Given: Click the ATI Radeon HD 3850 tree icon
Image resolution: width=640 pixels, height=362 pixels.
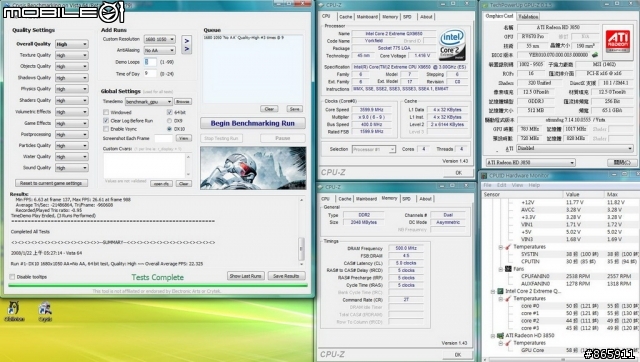Looking at the screenshot, I should (x=500, y=335).
